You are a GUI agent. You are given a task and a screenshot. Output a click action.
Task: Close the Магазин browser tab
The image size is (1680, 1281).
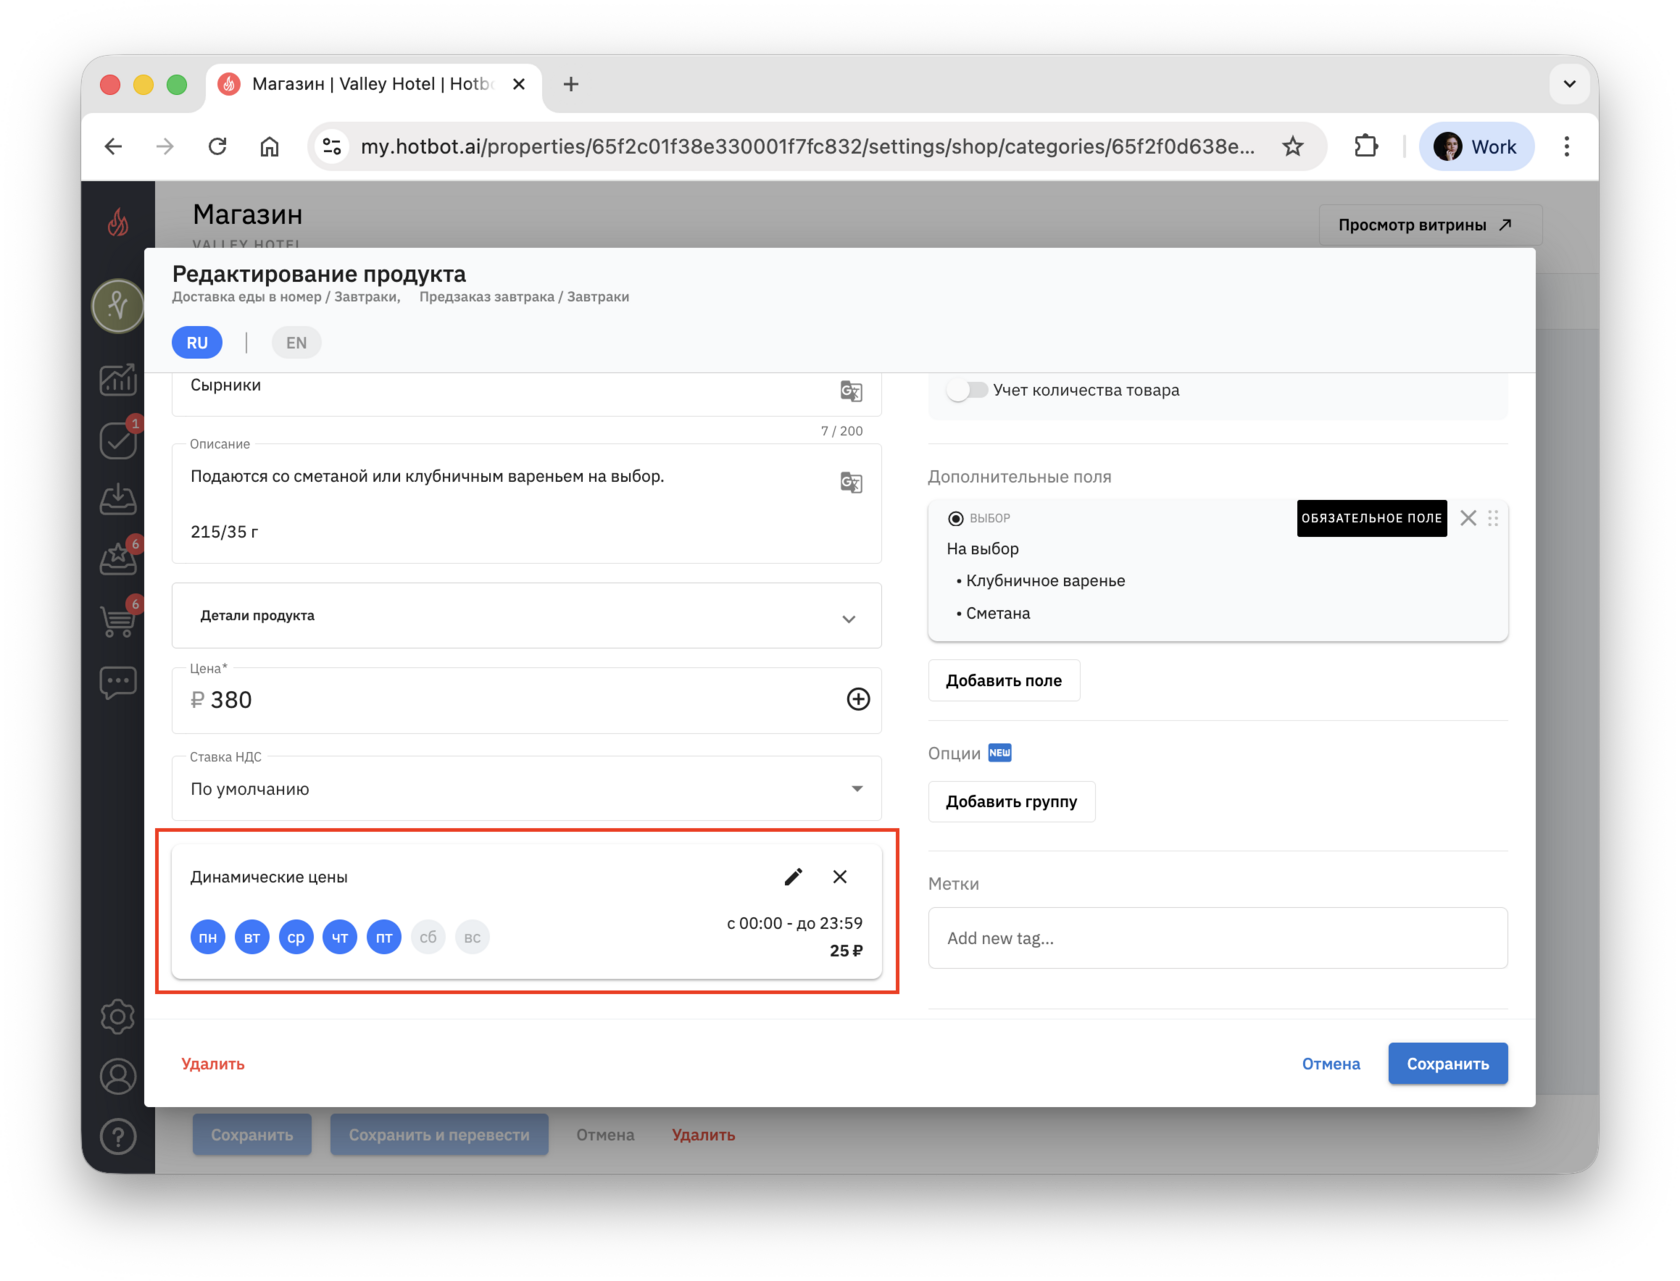(519, 84)
